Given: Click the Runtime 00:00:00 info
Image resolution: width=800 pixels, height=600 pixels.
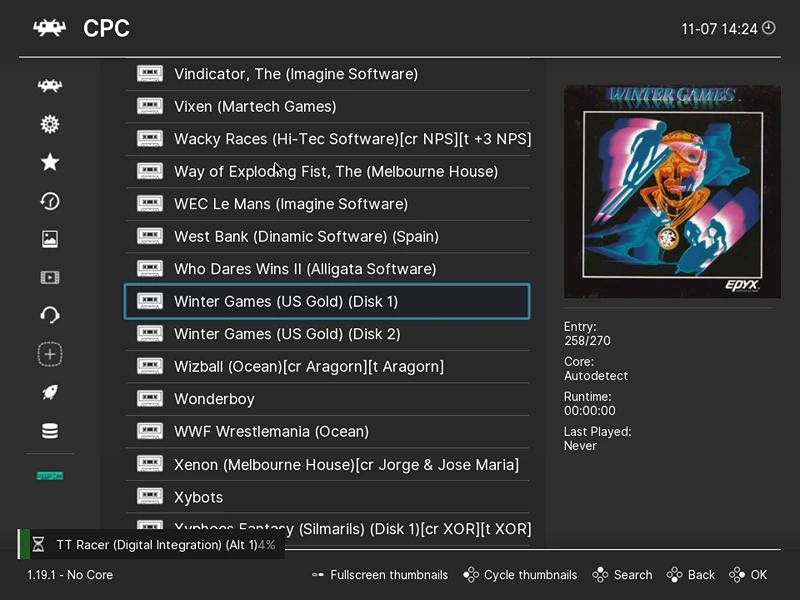Looking at the screenshot, I should click(590, 404).
